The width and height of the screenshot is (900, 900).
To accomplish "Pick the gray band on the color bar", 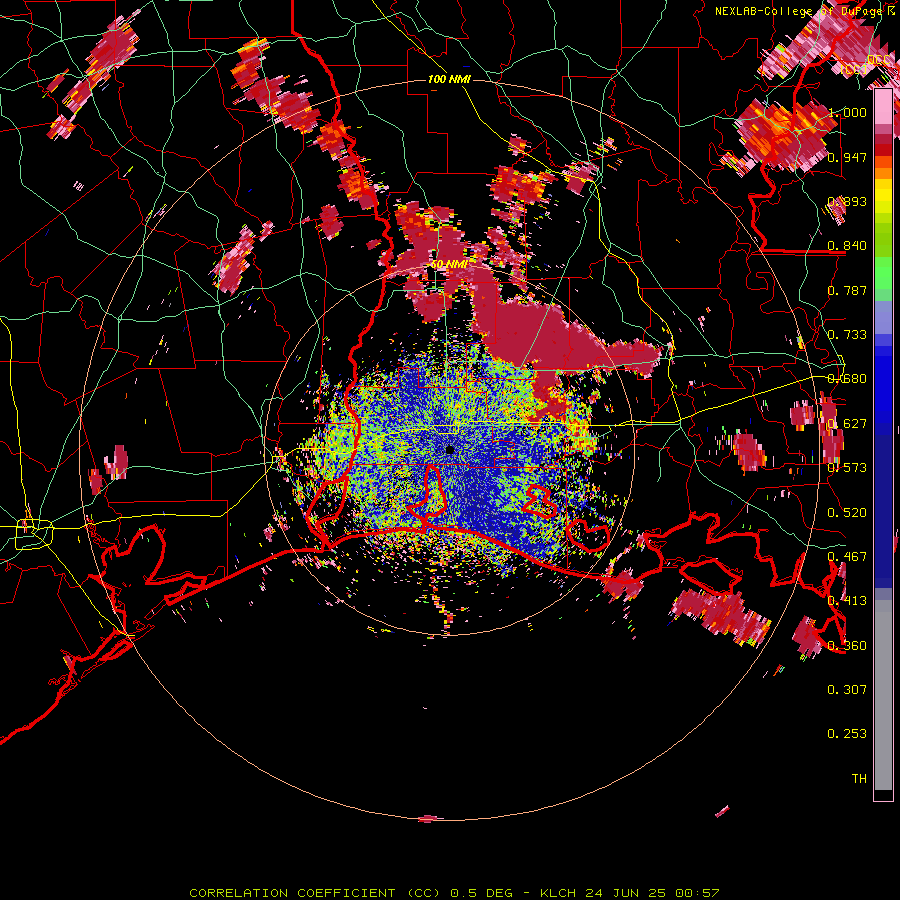I will click(883, 695).
